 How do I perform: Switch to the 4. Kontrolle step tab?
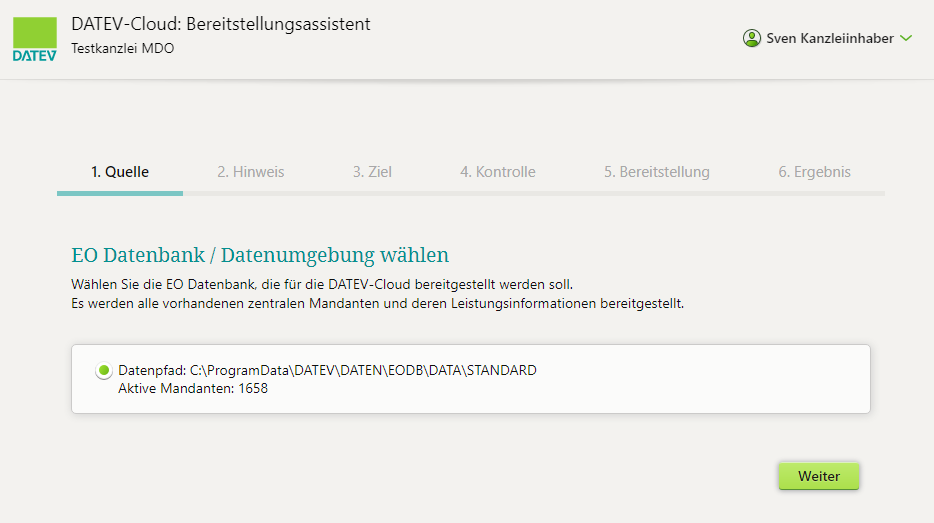(x=497, y=172)
